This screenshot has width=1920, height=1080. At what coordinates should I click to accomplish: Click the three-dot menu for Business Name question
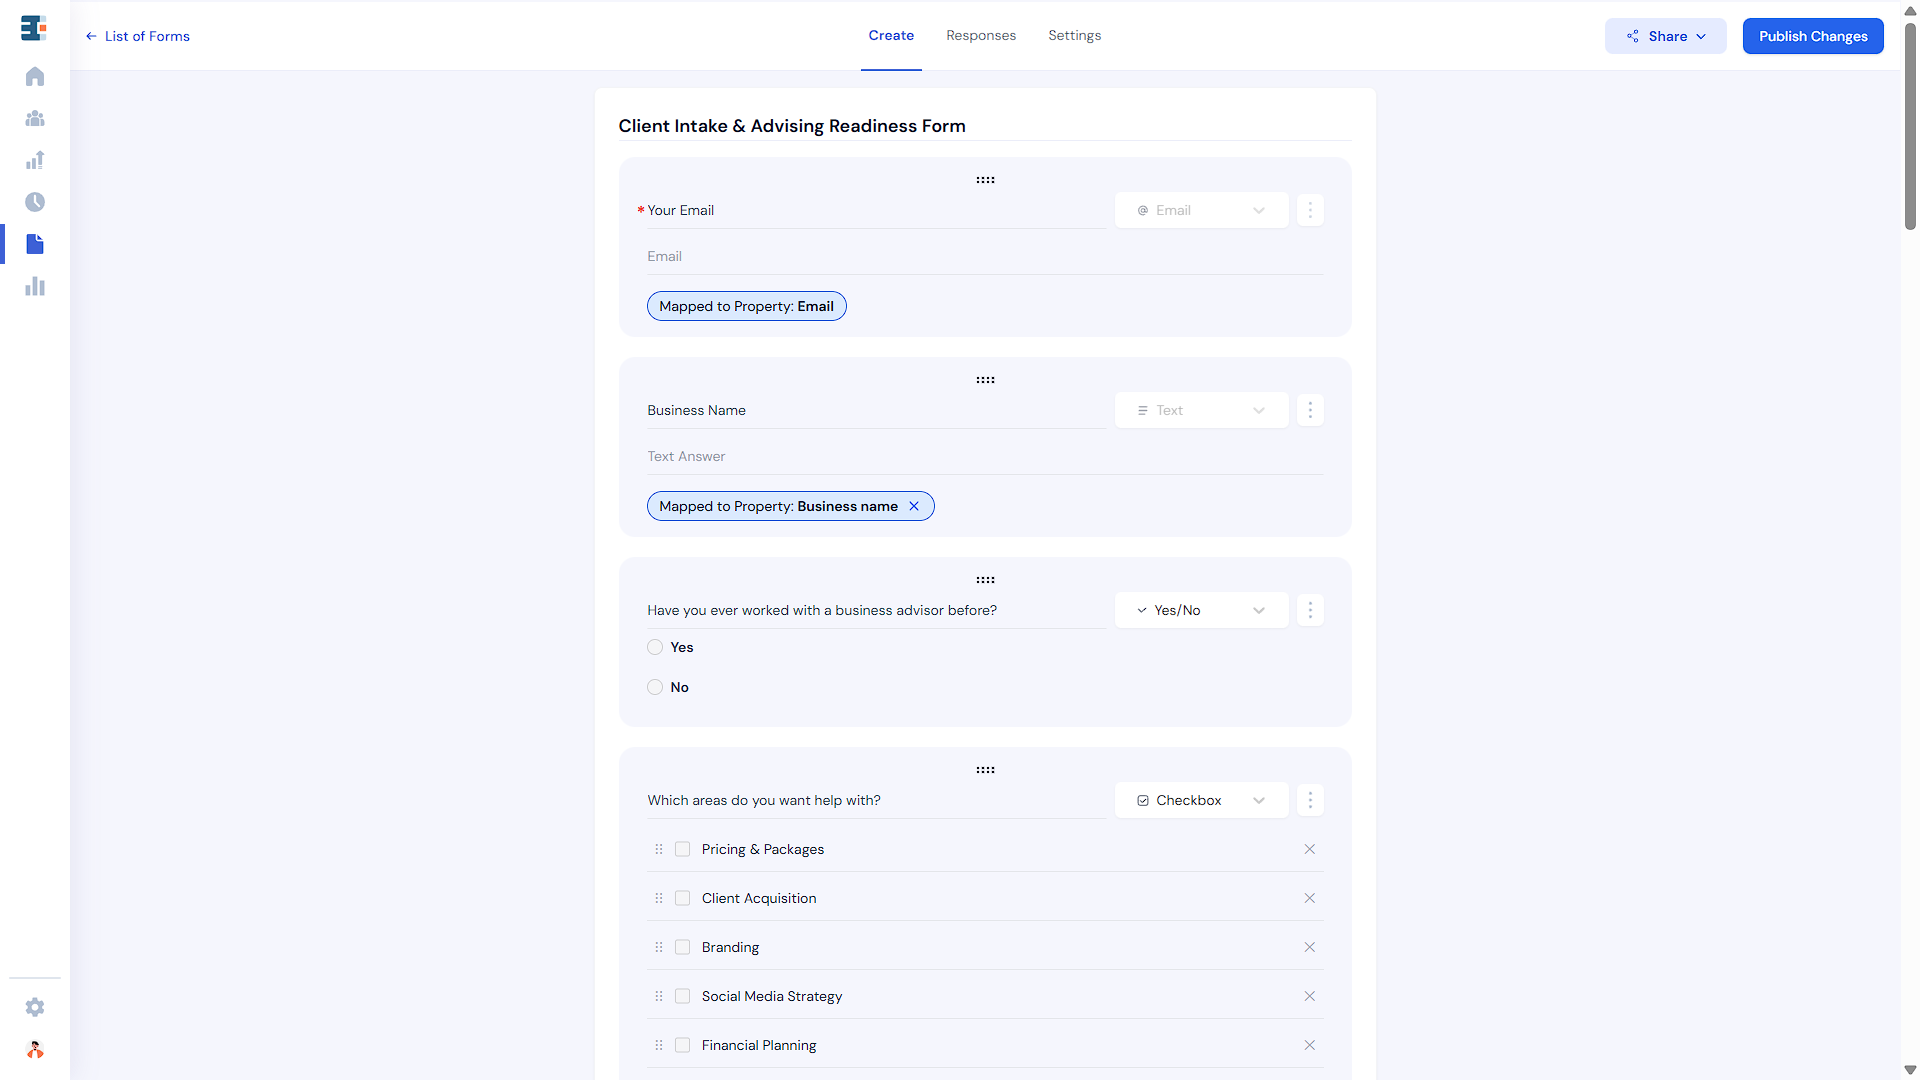[1310, 410]
